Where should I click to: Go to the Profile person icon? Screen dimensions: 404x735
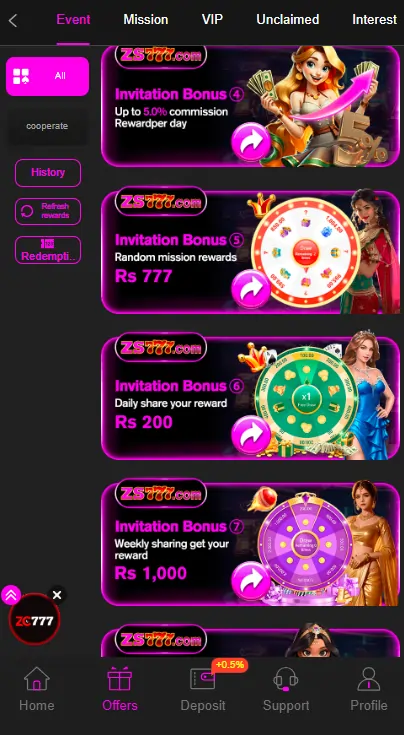369,679
